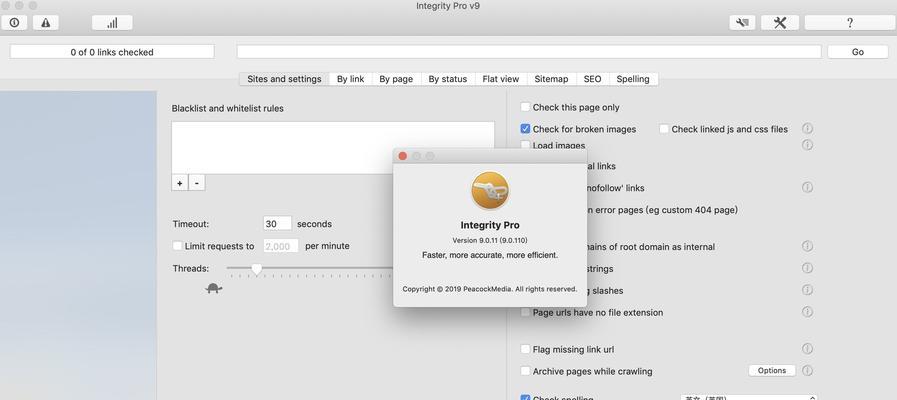This screenshot has width=897, height=400.
Task: Click the '0 of 0 links checked' status
Action: pyautogui.click(x=112, y=52)
